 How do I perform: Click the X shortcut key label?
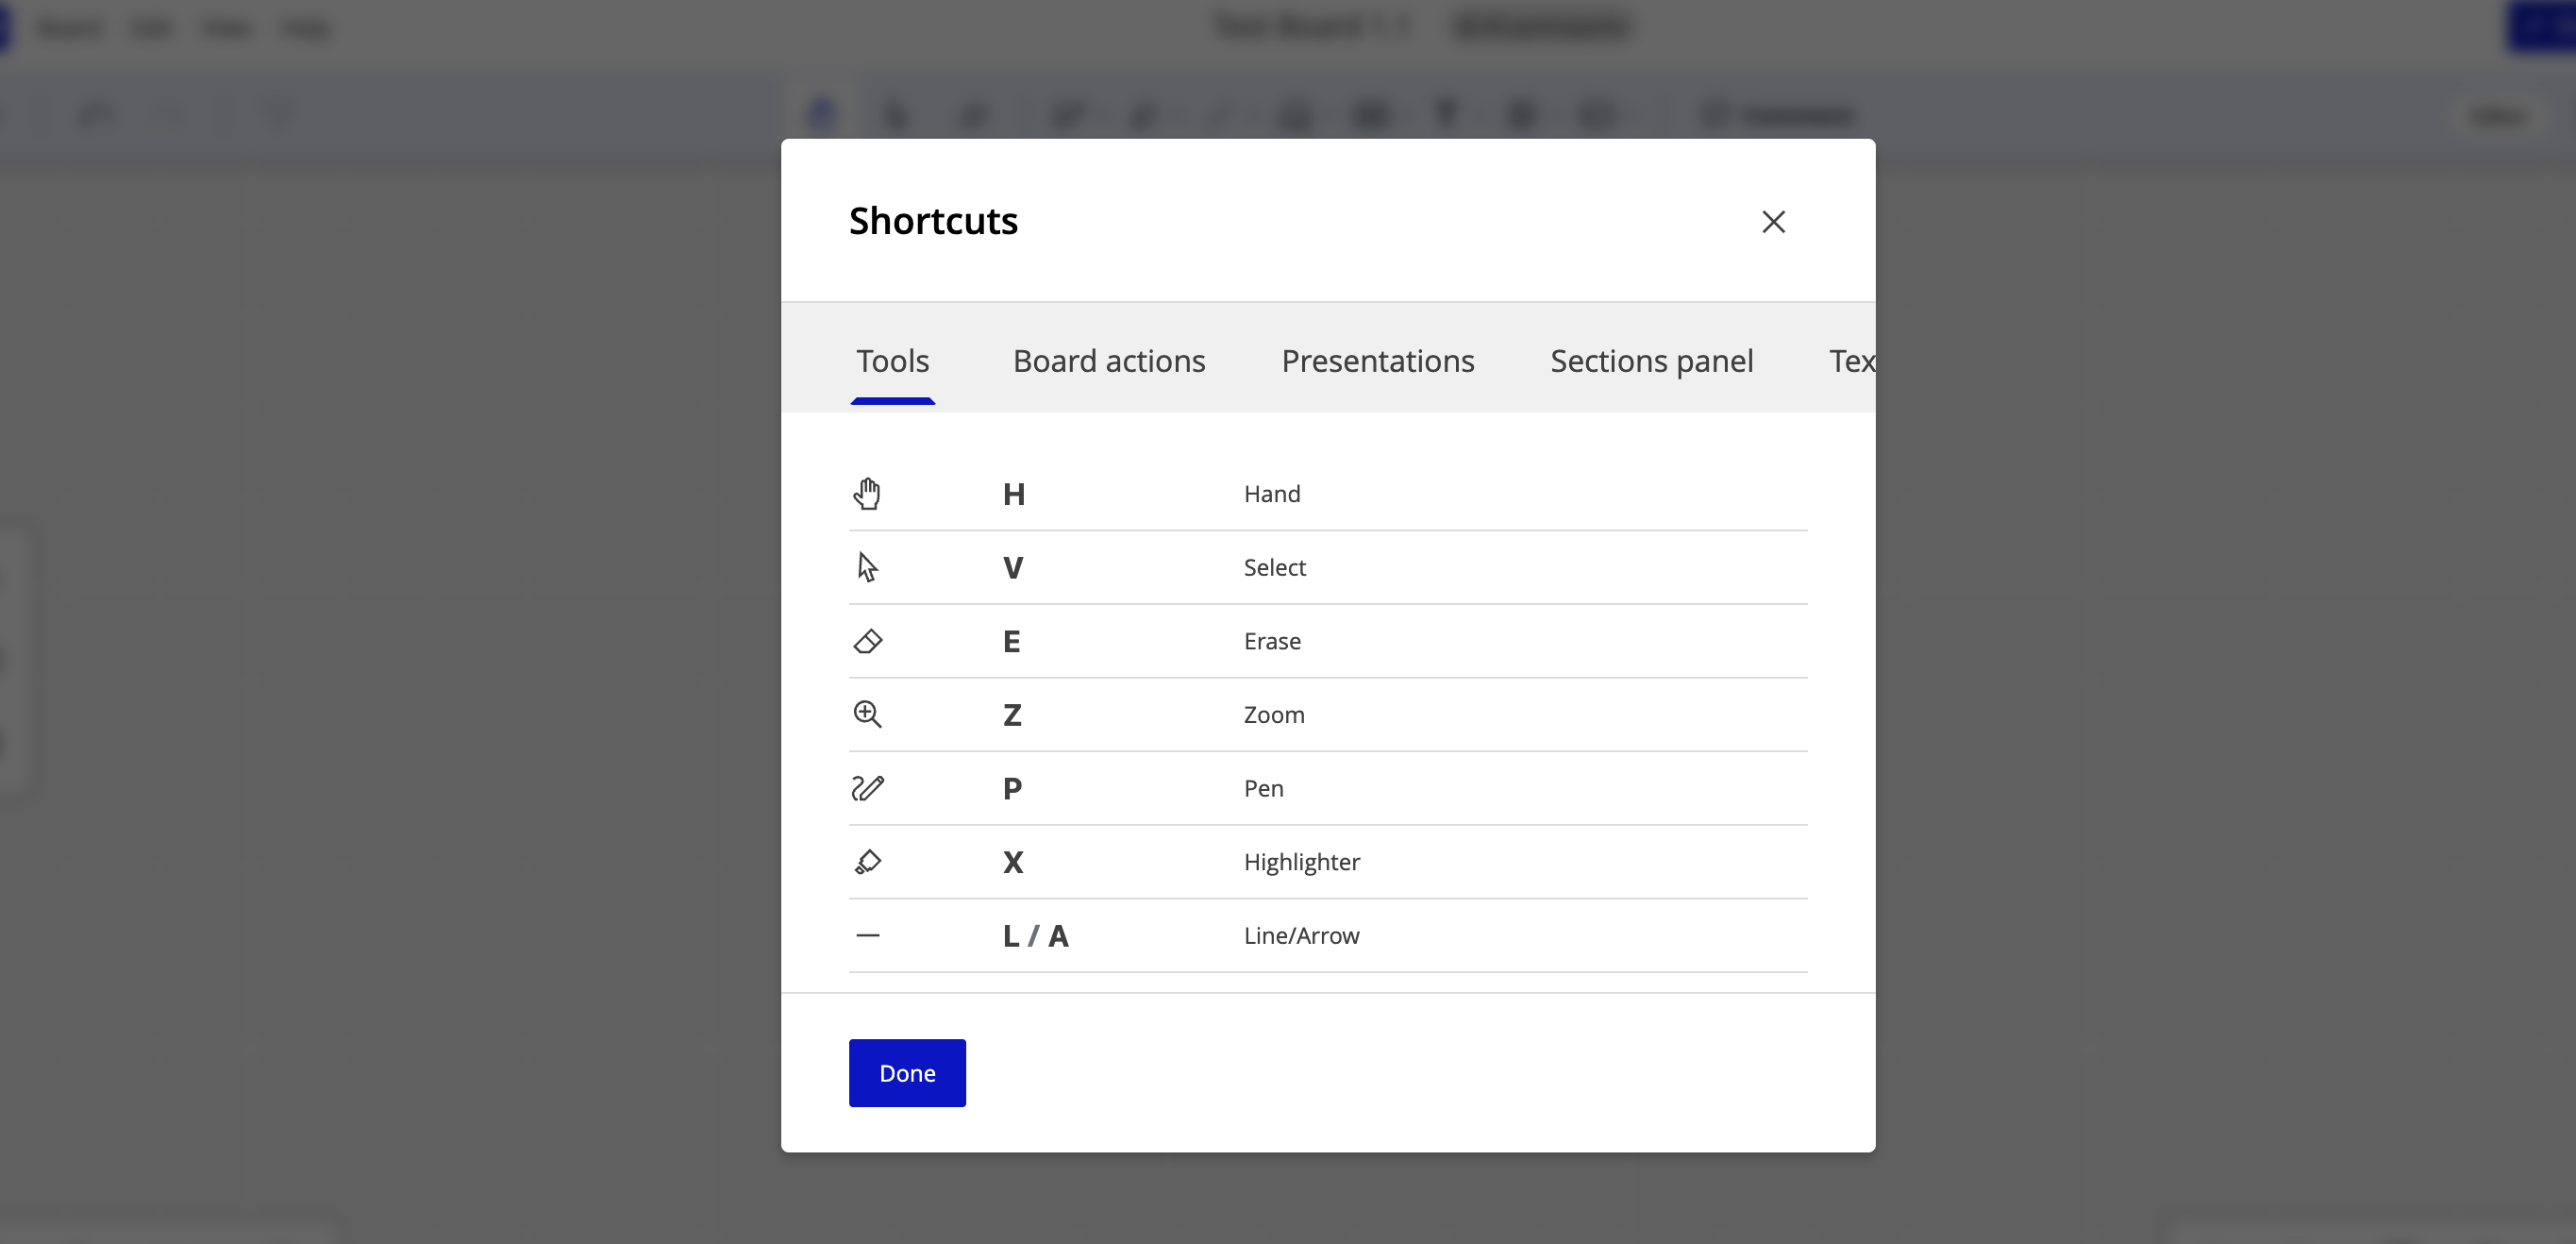point(1013,861)
